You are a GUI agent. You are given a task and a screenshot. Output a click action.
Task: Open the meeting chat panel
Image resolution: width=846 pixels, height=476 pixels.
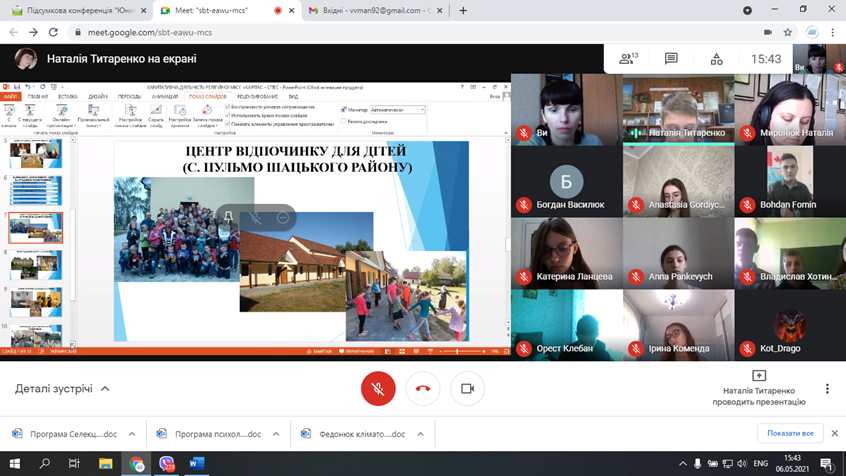point(671,59)
